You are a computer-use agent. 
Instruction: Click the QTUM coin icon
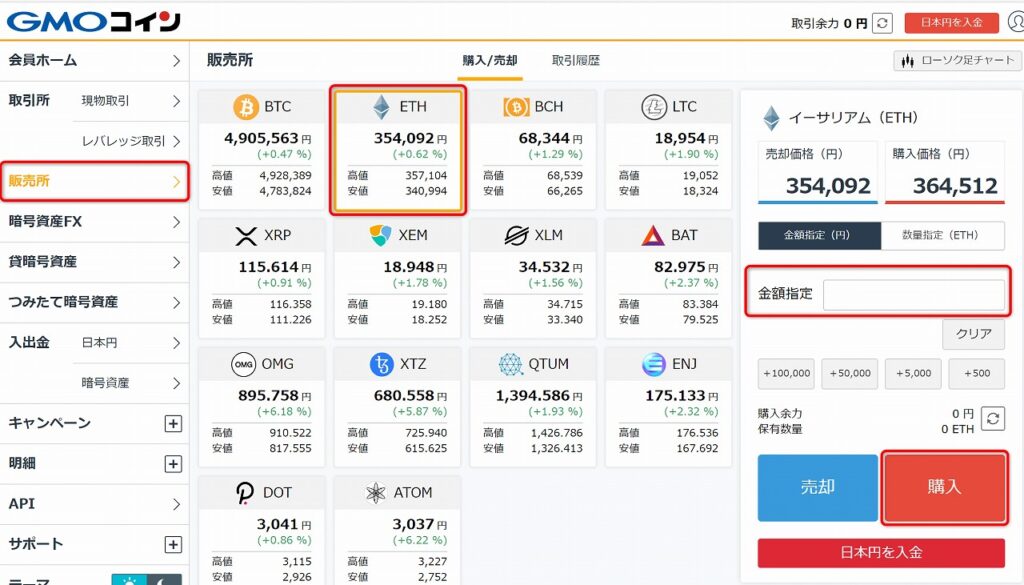tap(511, 364)
